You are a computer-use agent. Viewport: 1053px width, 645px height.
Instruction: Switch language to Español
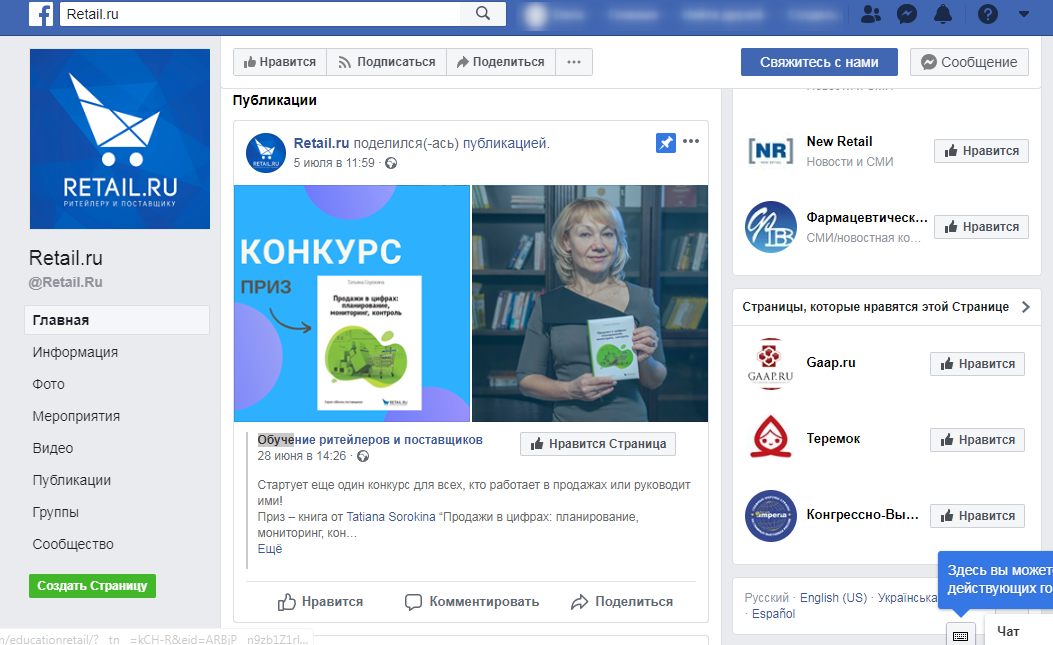point(773,614)
